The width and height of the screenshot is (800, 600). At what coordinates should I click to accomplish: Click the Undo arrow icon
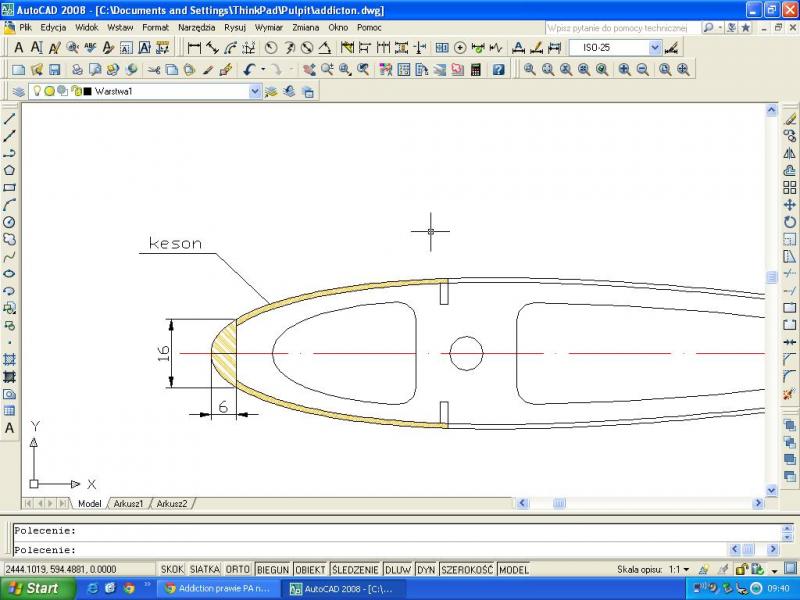pos(249,70)
